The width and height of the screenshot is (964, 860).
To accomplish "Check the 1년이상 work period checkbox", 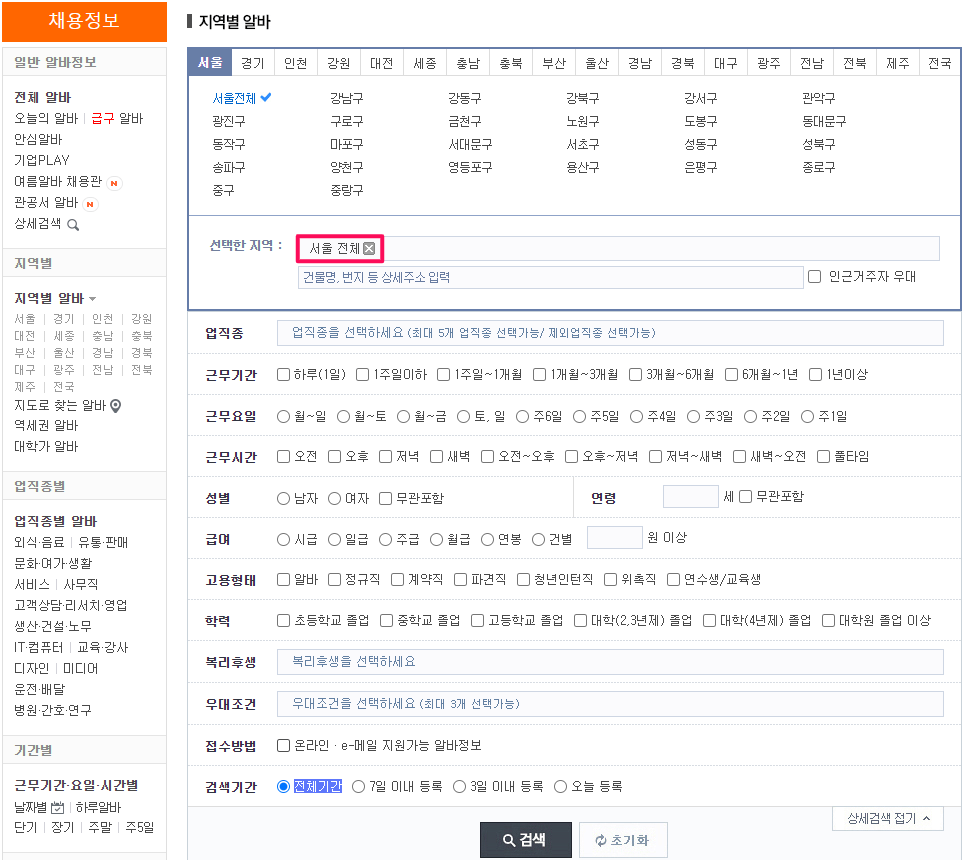I will (816, 374).
